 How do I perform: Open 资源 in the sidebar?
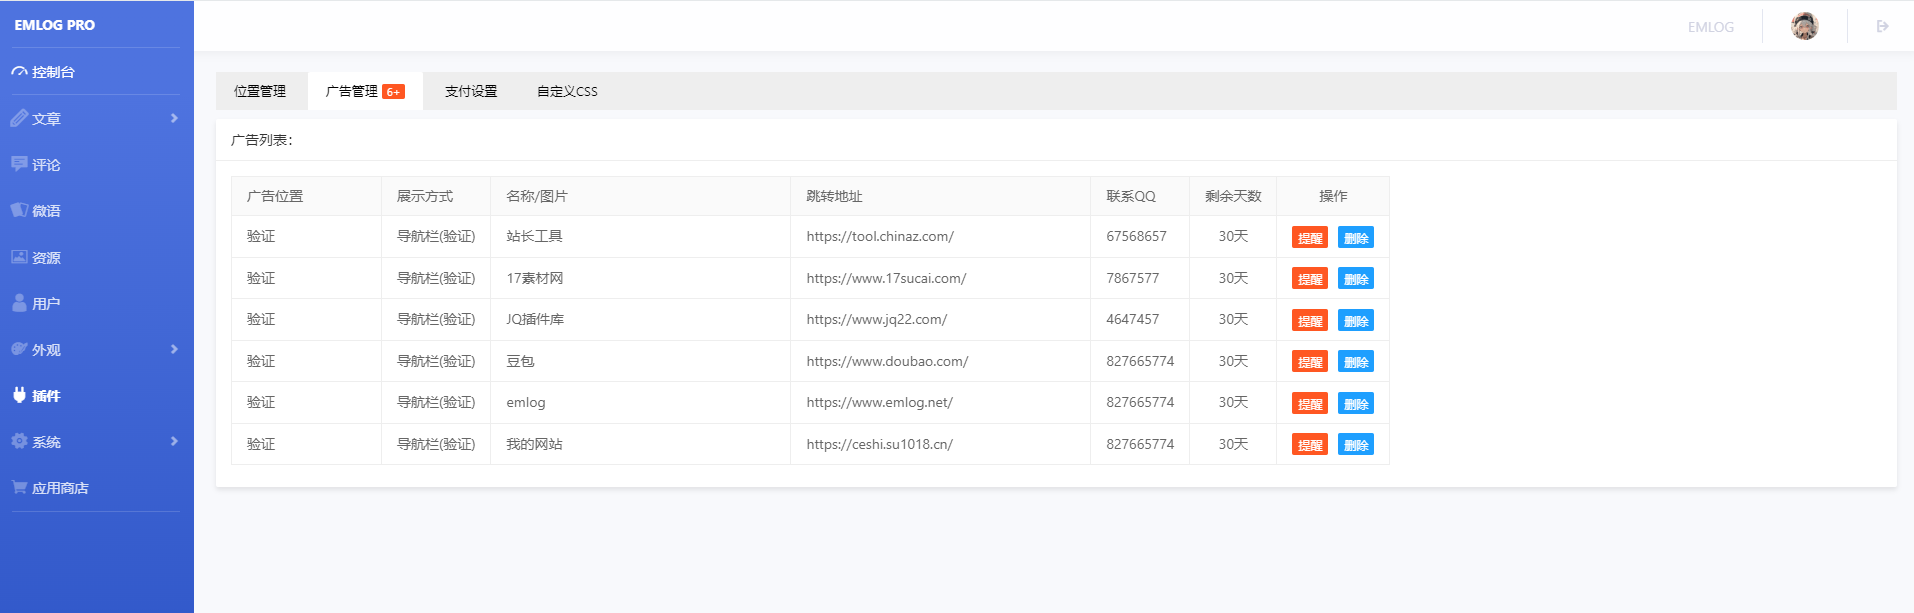(x=46, y=258)
